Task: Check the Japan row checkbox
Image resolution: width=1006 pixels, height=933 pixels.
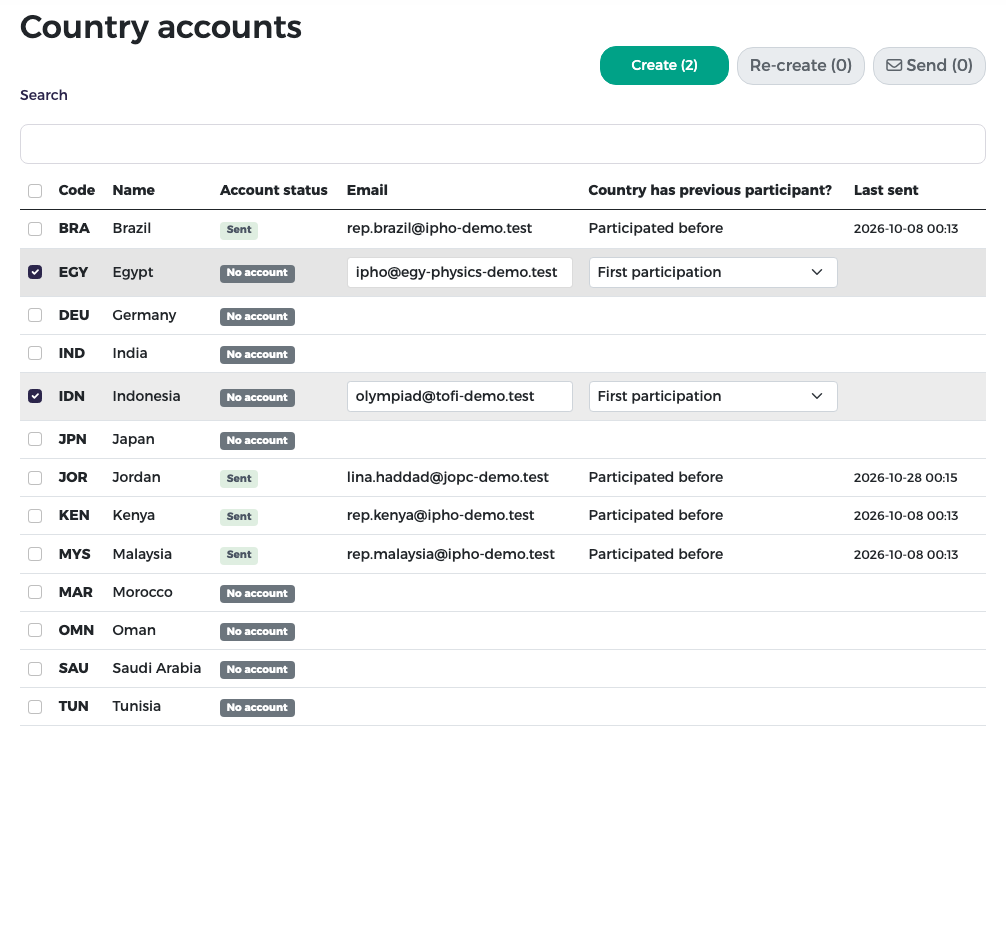Action: (x=35, y=439)
